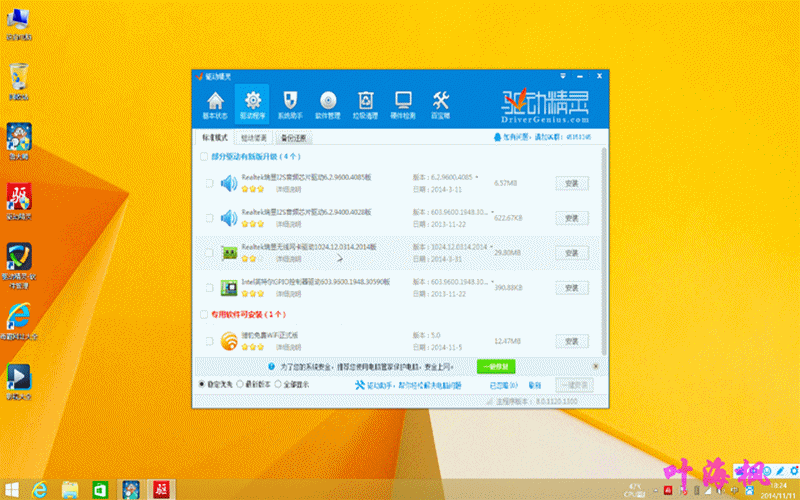
Task: Open the shield 系统助手 system assistant
Action: [290, 105]
